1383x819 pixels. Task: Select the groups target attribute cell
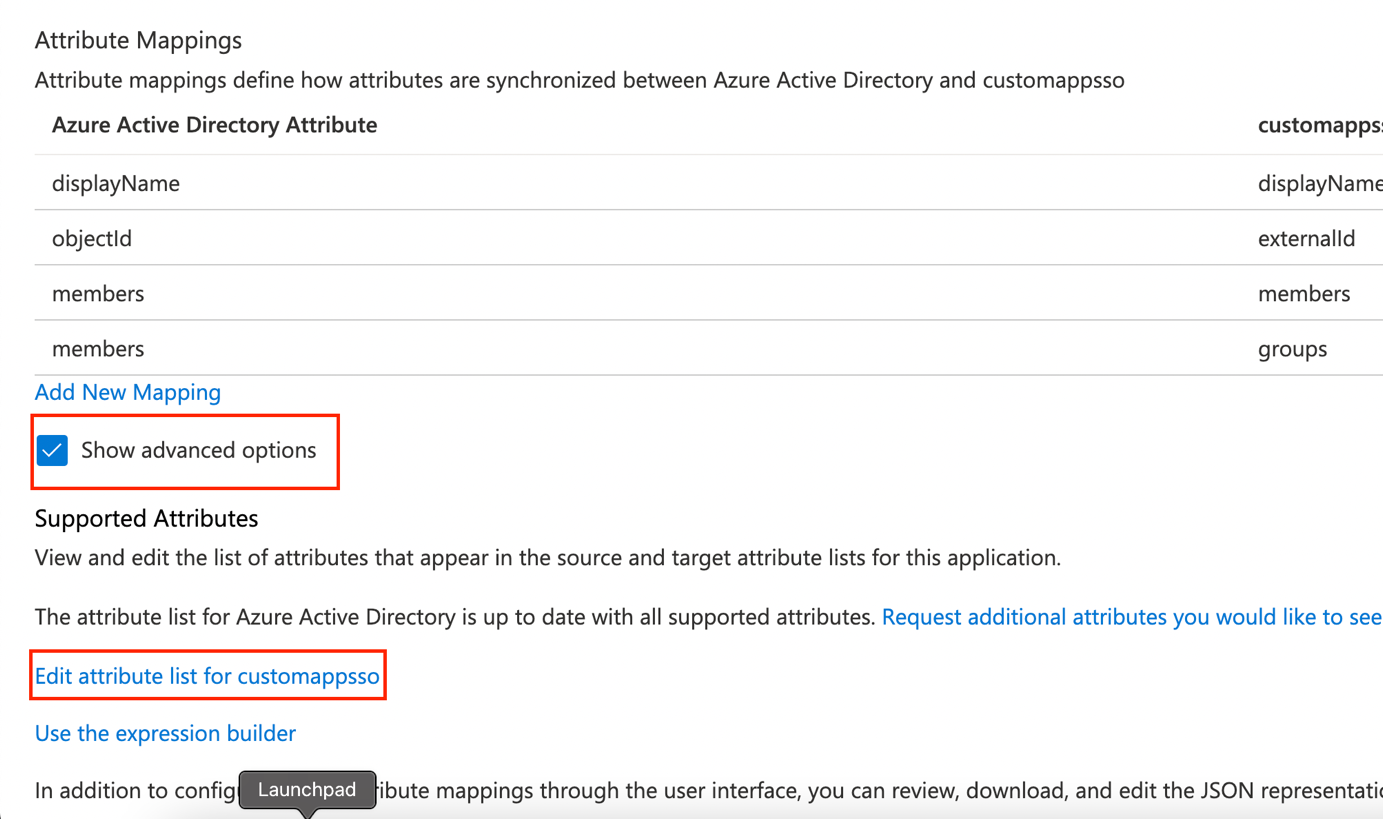click(x=1292, y=349)
